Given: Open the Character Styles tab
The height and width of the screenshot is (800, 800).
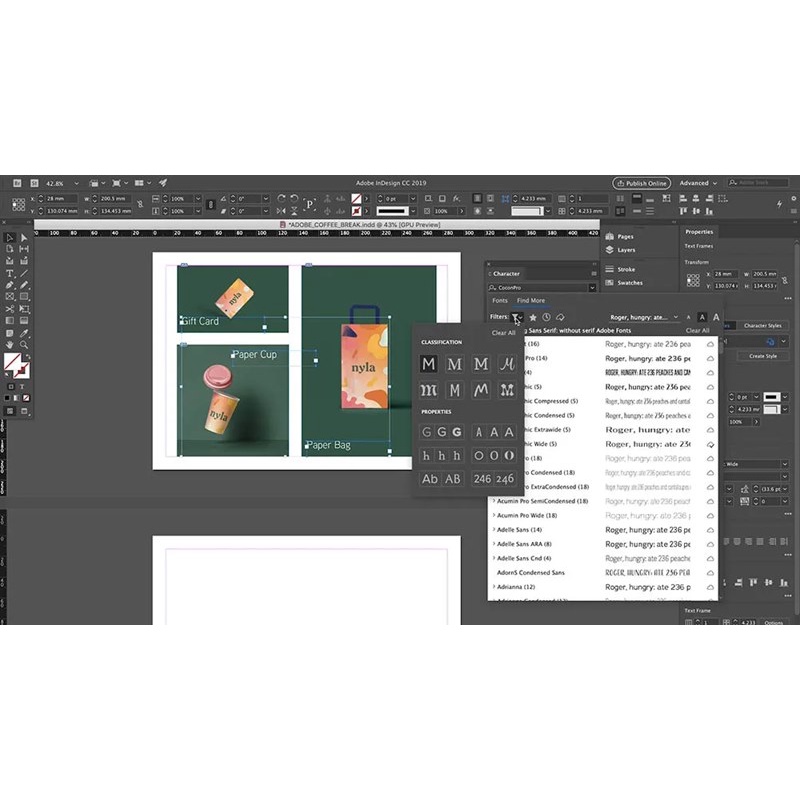Looking at the screenshot, I should tap(762, 326).
